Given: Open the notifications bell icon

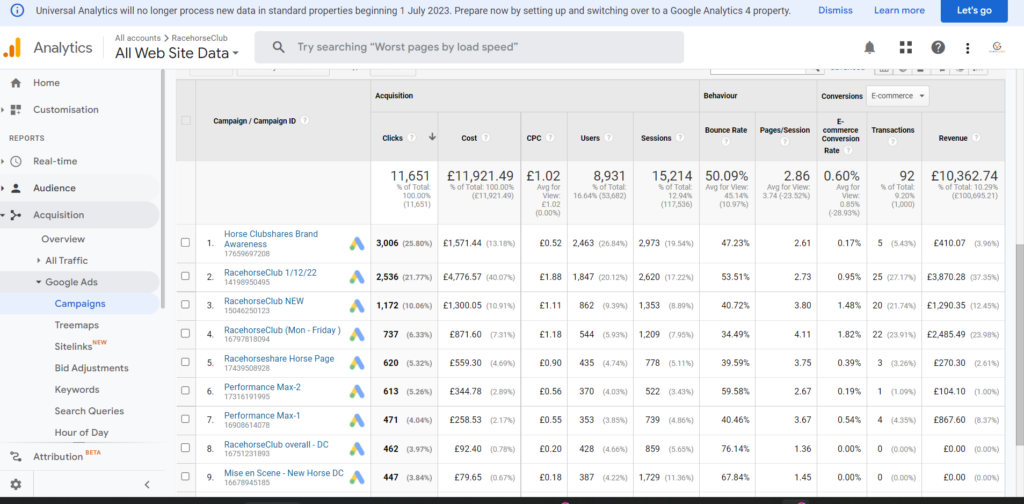Looking at the screenshot, I should click(x=869, y=47).
